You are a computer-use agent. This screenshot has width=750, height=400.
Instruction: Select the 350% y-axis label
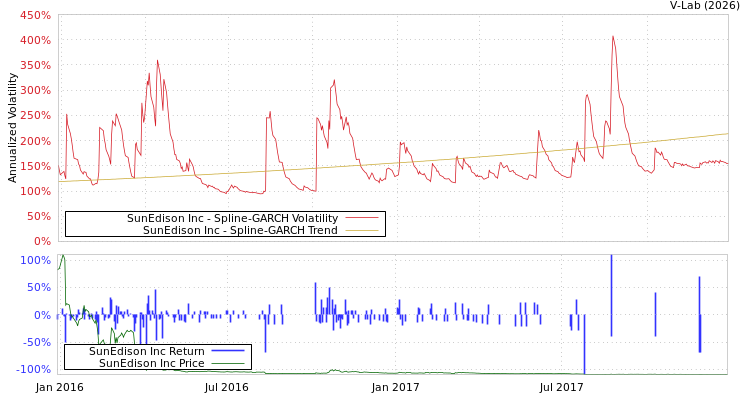[x=35, y=66]
